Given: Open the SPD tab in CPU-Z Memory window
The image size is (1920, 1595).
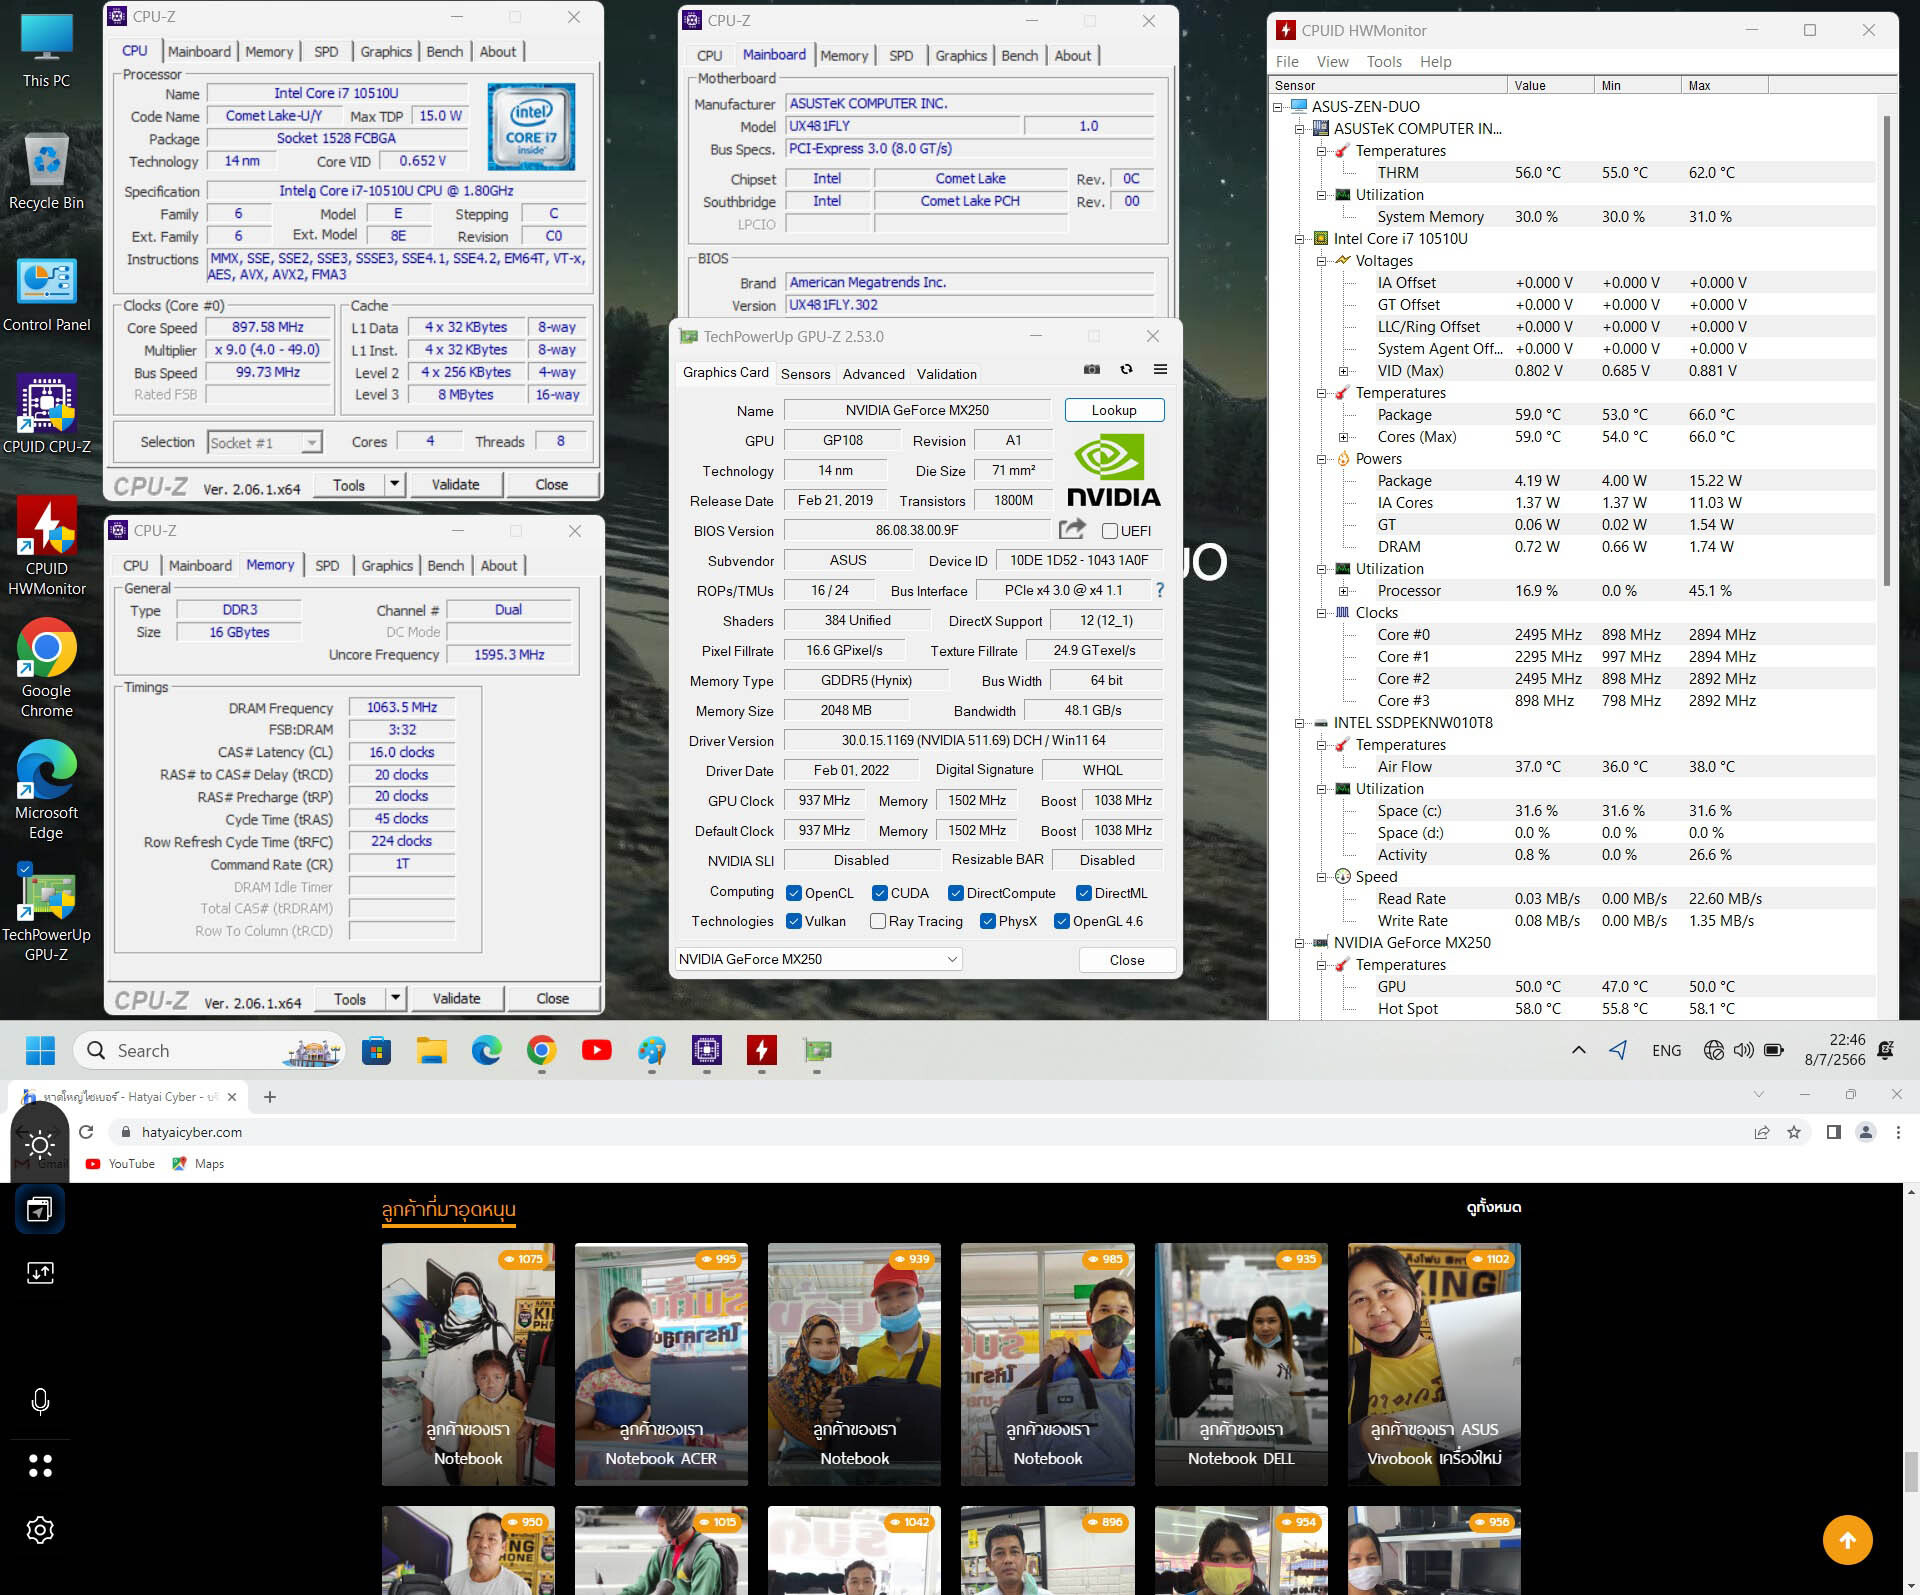Looking at the screenshot, I should point(327,565).
